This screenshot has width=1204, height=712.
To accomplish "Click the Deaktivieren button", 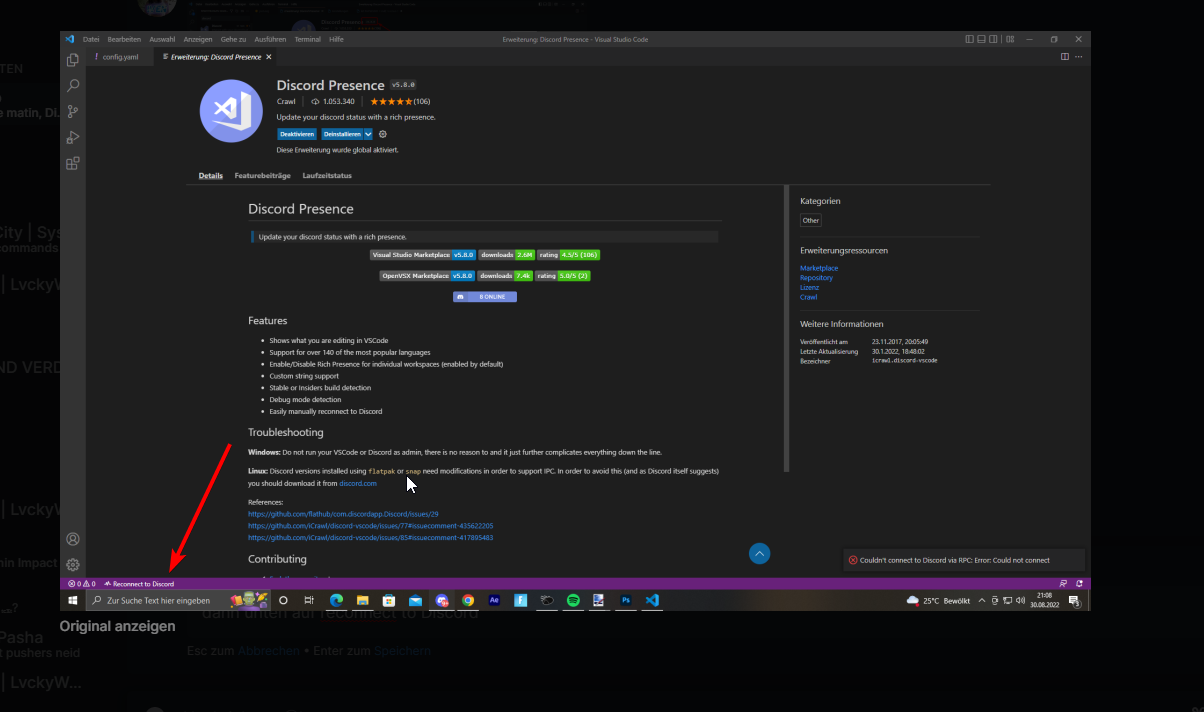I will click(297, 134).
